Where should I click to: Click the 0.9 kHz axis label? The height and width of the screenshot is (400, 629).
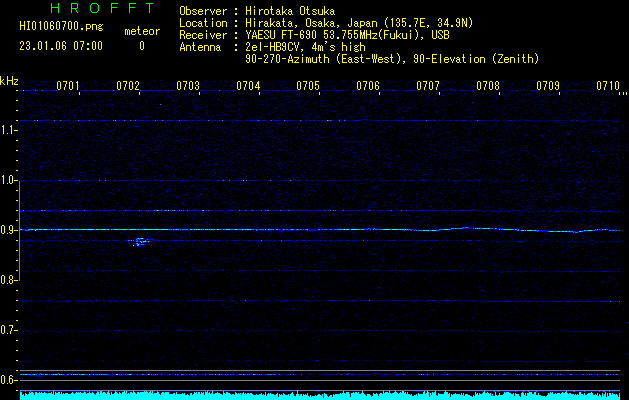(x=8, y=230)
